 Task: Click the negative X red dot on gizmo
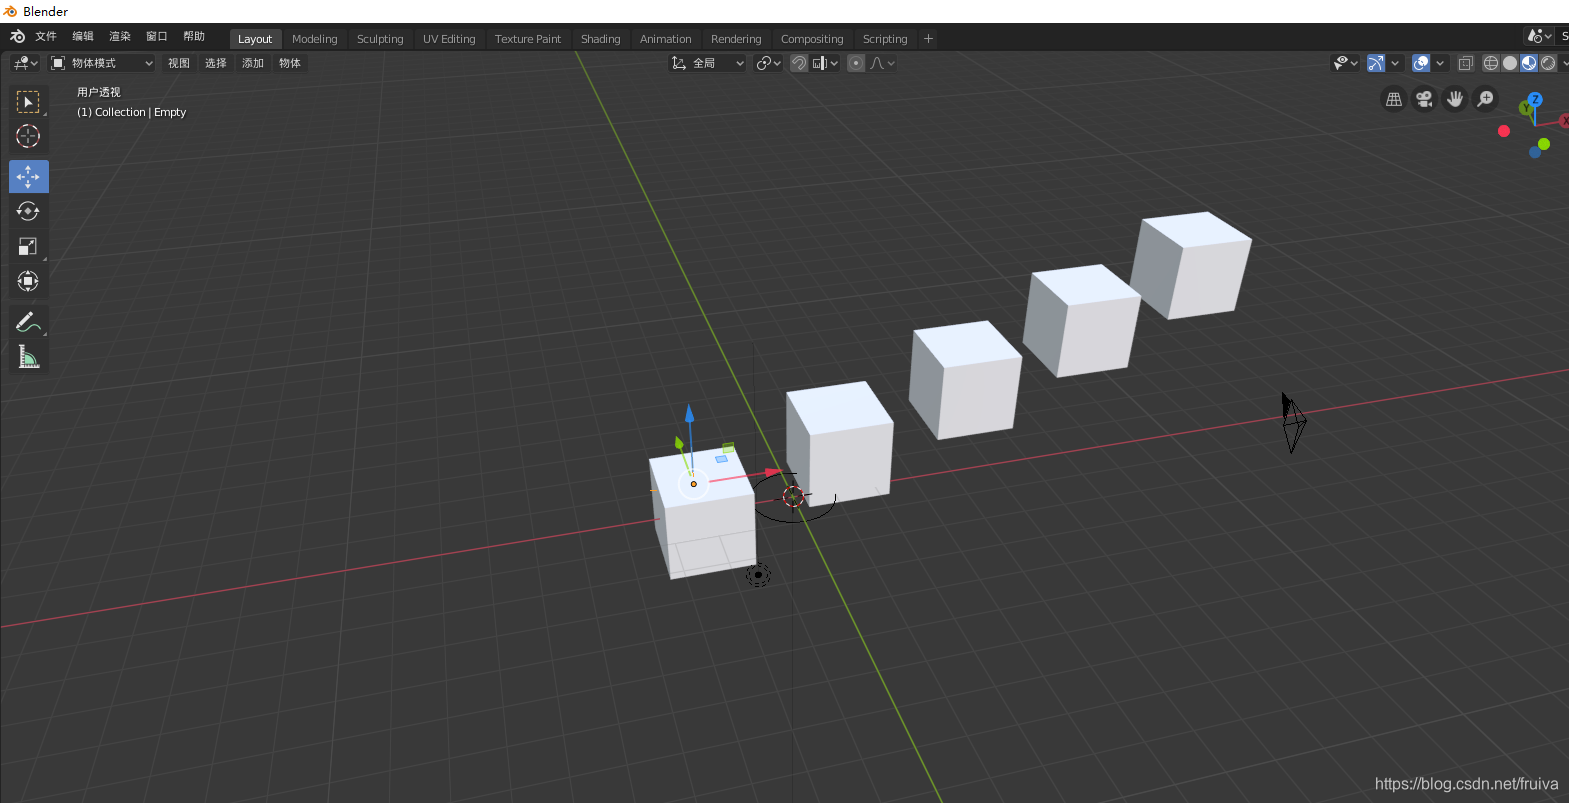1503,131
